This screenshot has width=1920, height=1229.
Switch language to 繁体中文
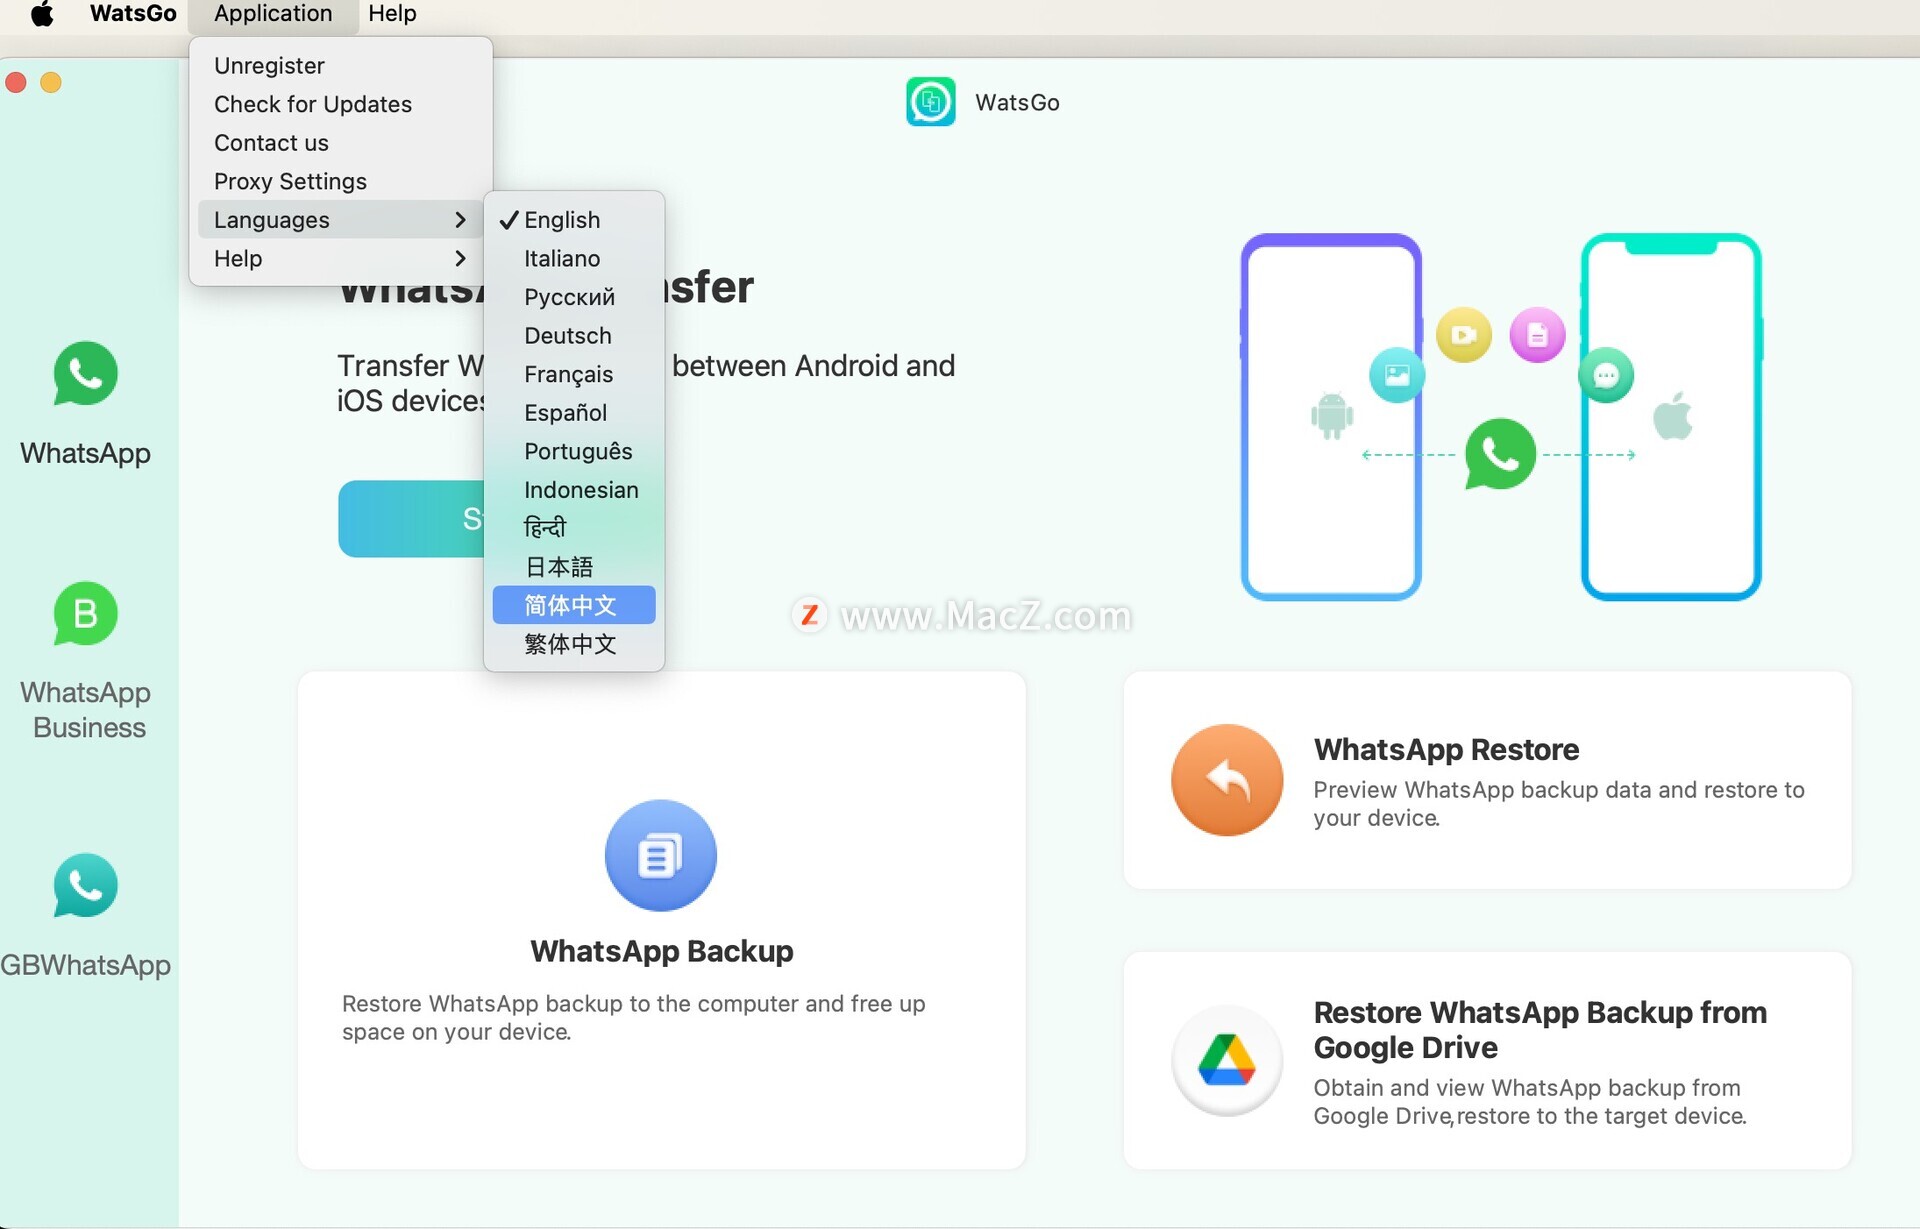pos(574,644)
